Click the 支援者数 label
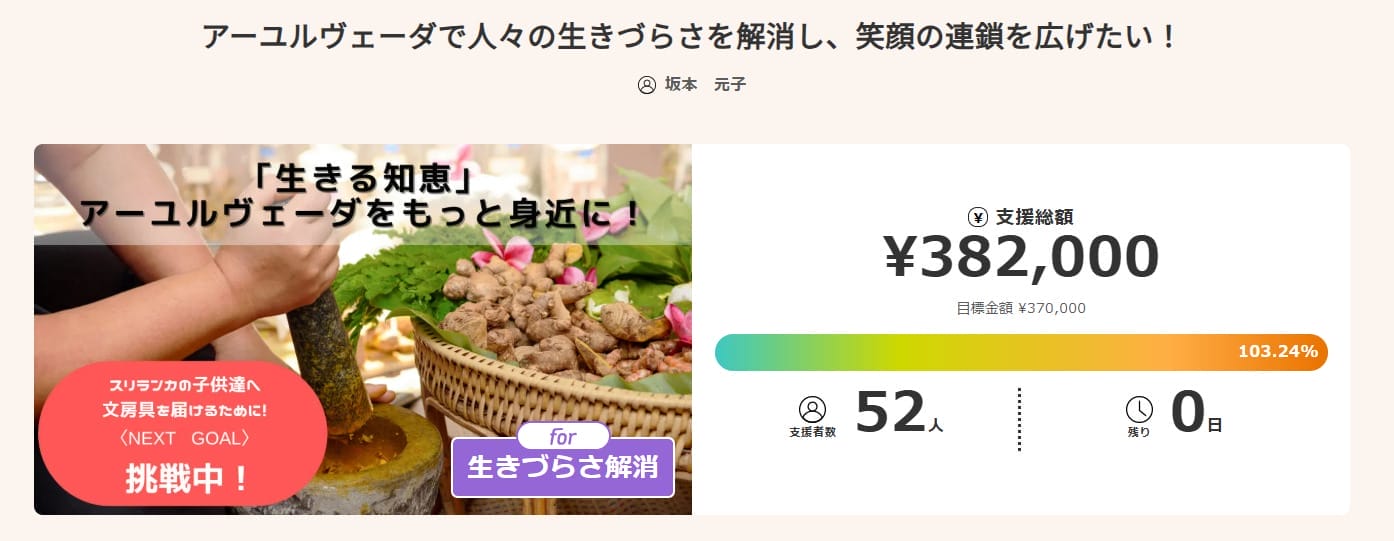 [x=812, y=432]
